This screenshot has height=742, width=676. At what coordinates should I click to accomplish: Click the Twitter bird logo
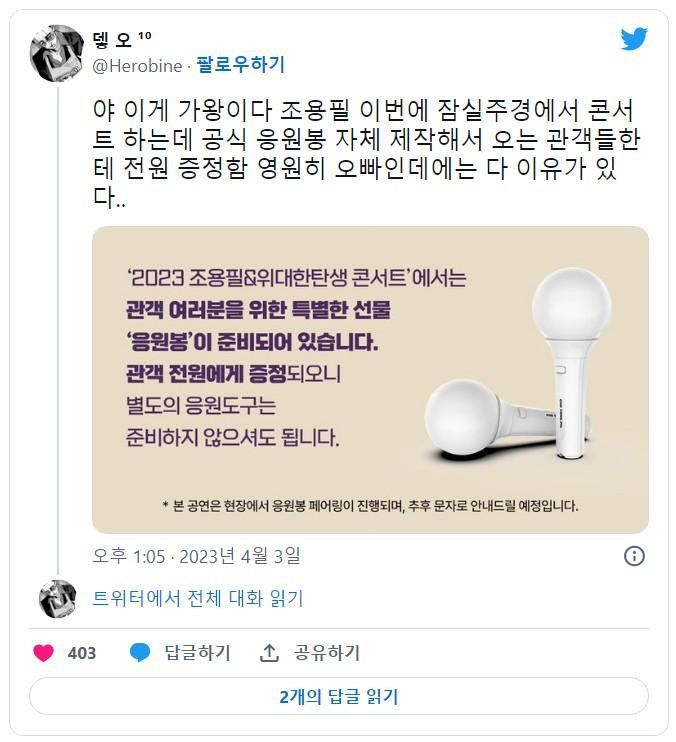tap(634, 38)
